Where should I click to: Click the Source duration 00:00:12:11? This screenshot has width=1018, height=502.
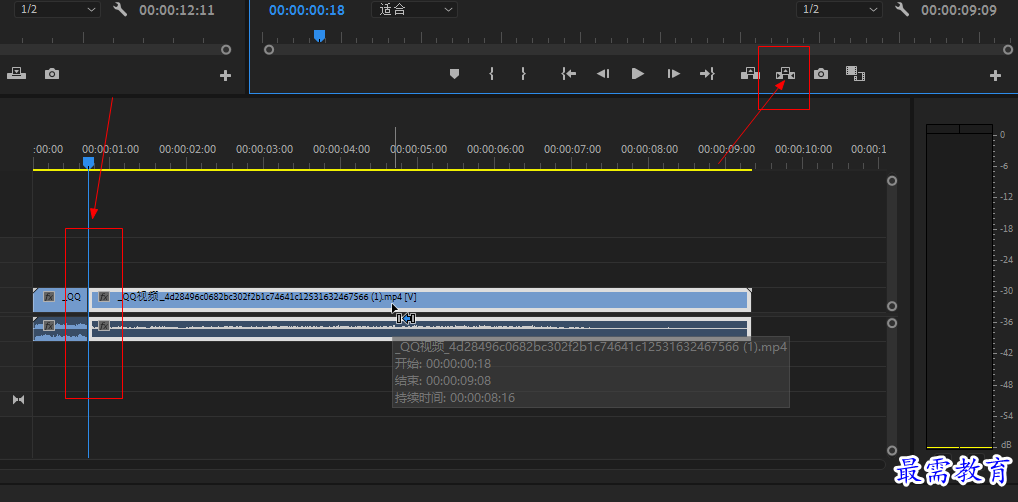(177, 10)
